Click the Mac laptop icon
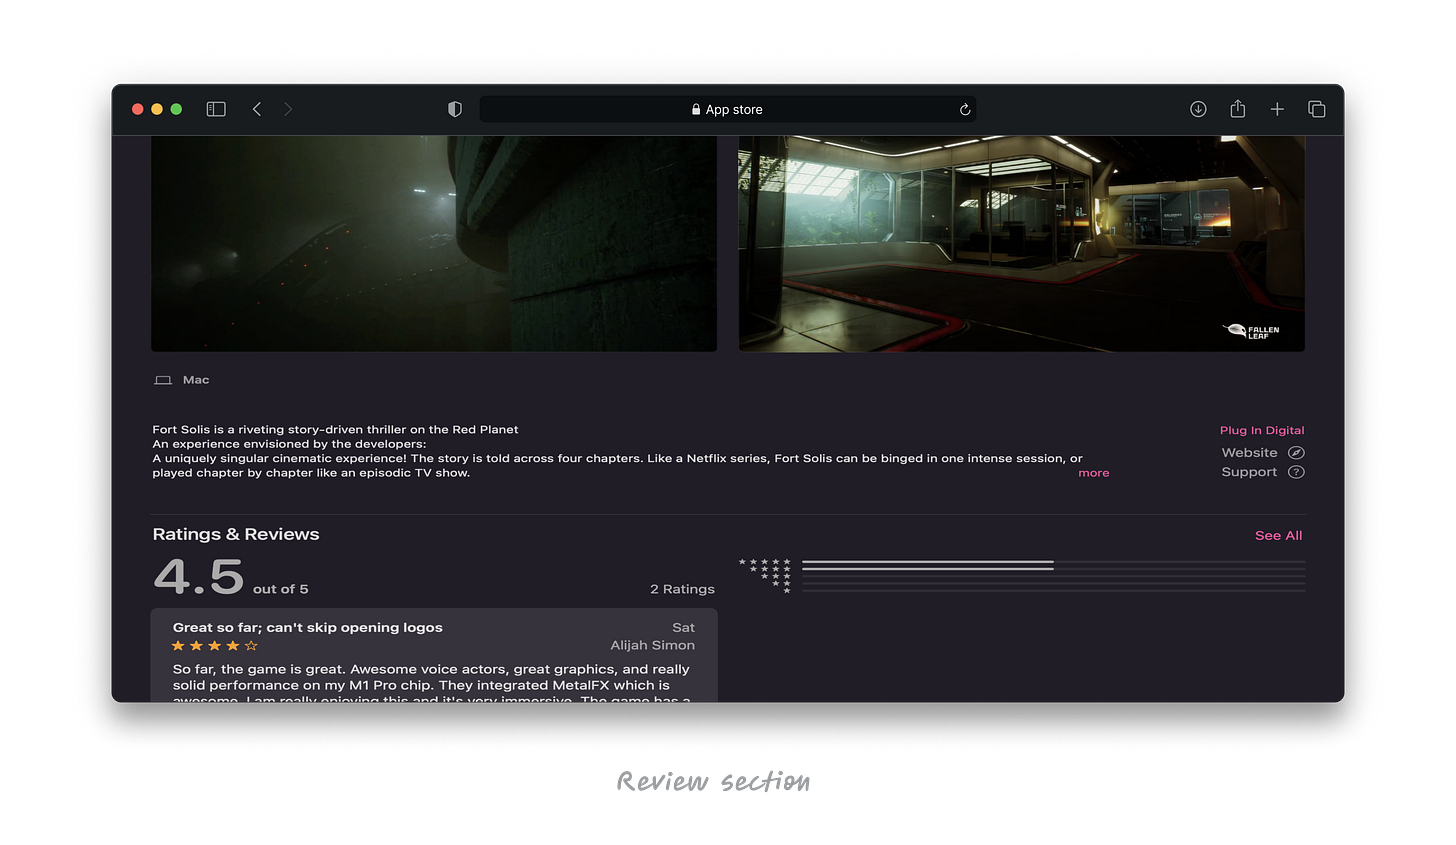 [x=163, y=380]
